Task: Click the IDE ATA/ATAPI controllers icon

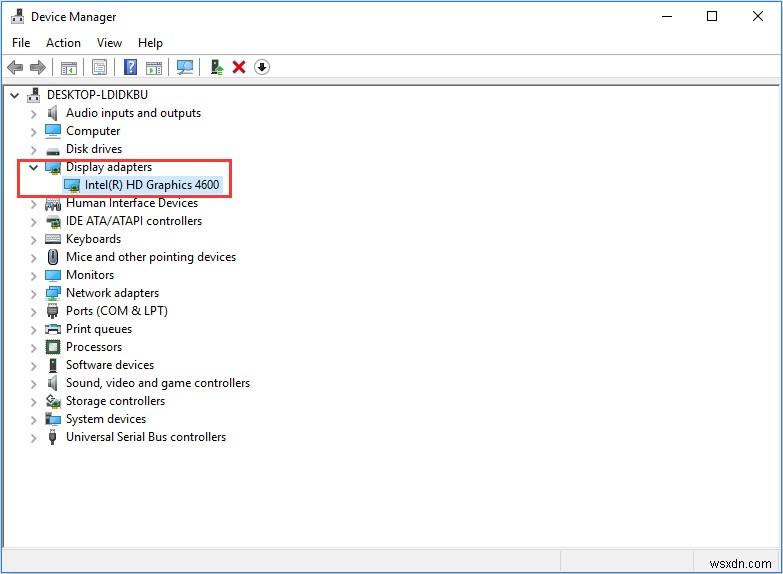Action: (53, 221)
